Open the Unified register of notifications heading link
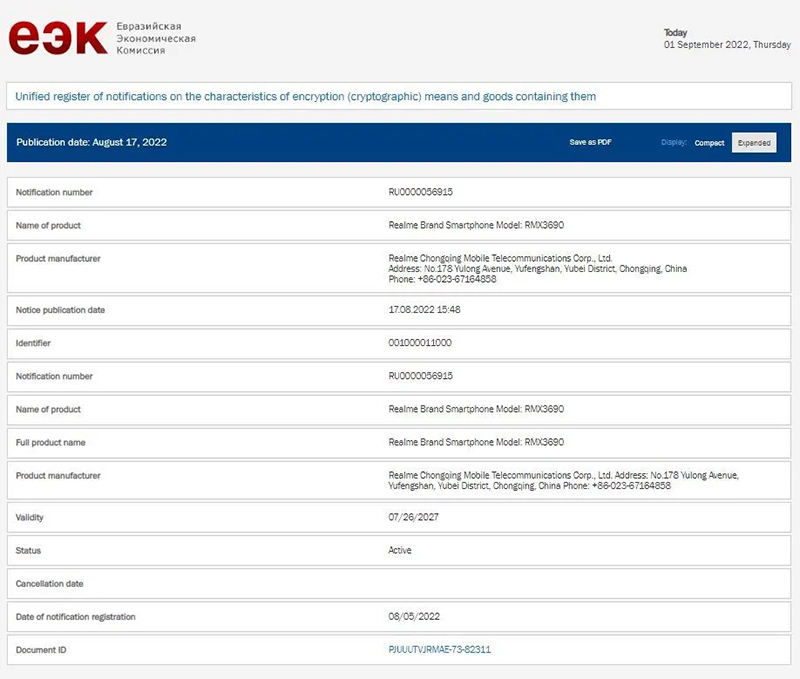This screenshot has width=800, height=679. 305,96
